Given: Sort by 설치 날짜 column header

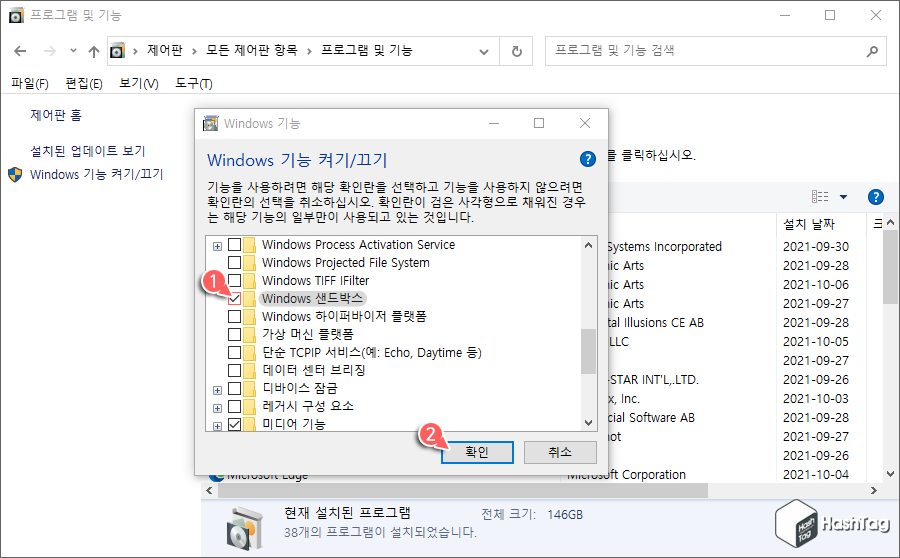Looking at the screenshot, I should 808,224.
